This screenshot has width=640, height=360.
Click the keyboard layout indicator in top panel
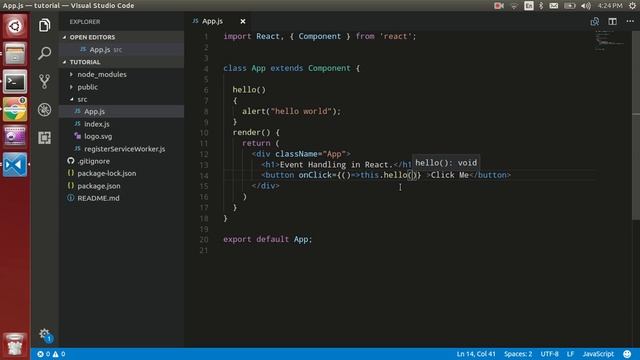(x=529, y=6)
